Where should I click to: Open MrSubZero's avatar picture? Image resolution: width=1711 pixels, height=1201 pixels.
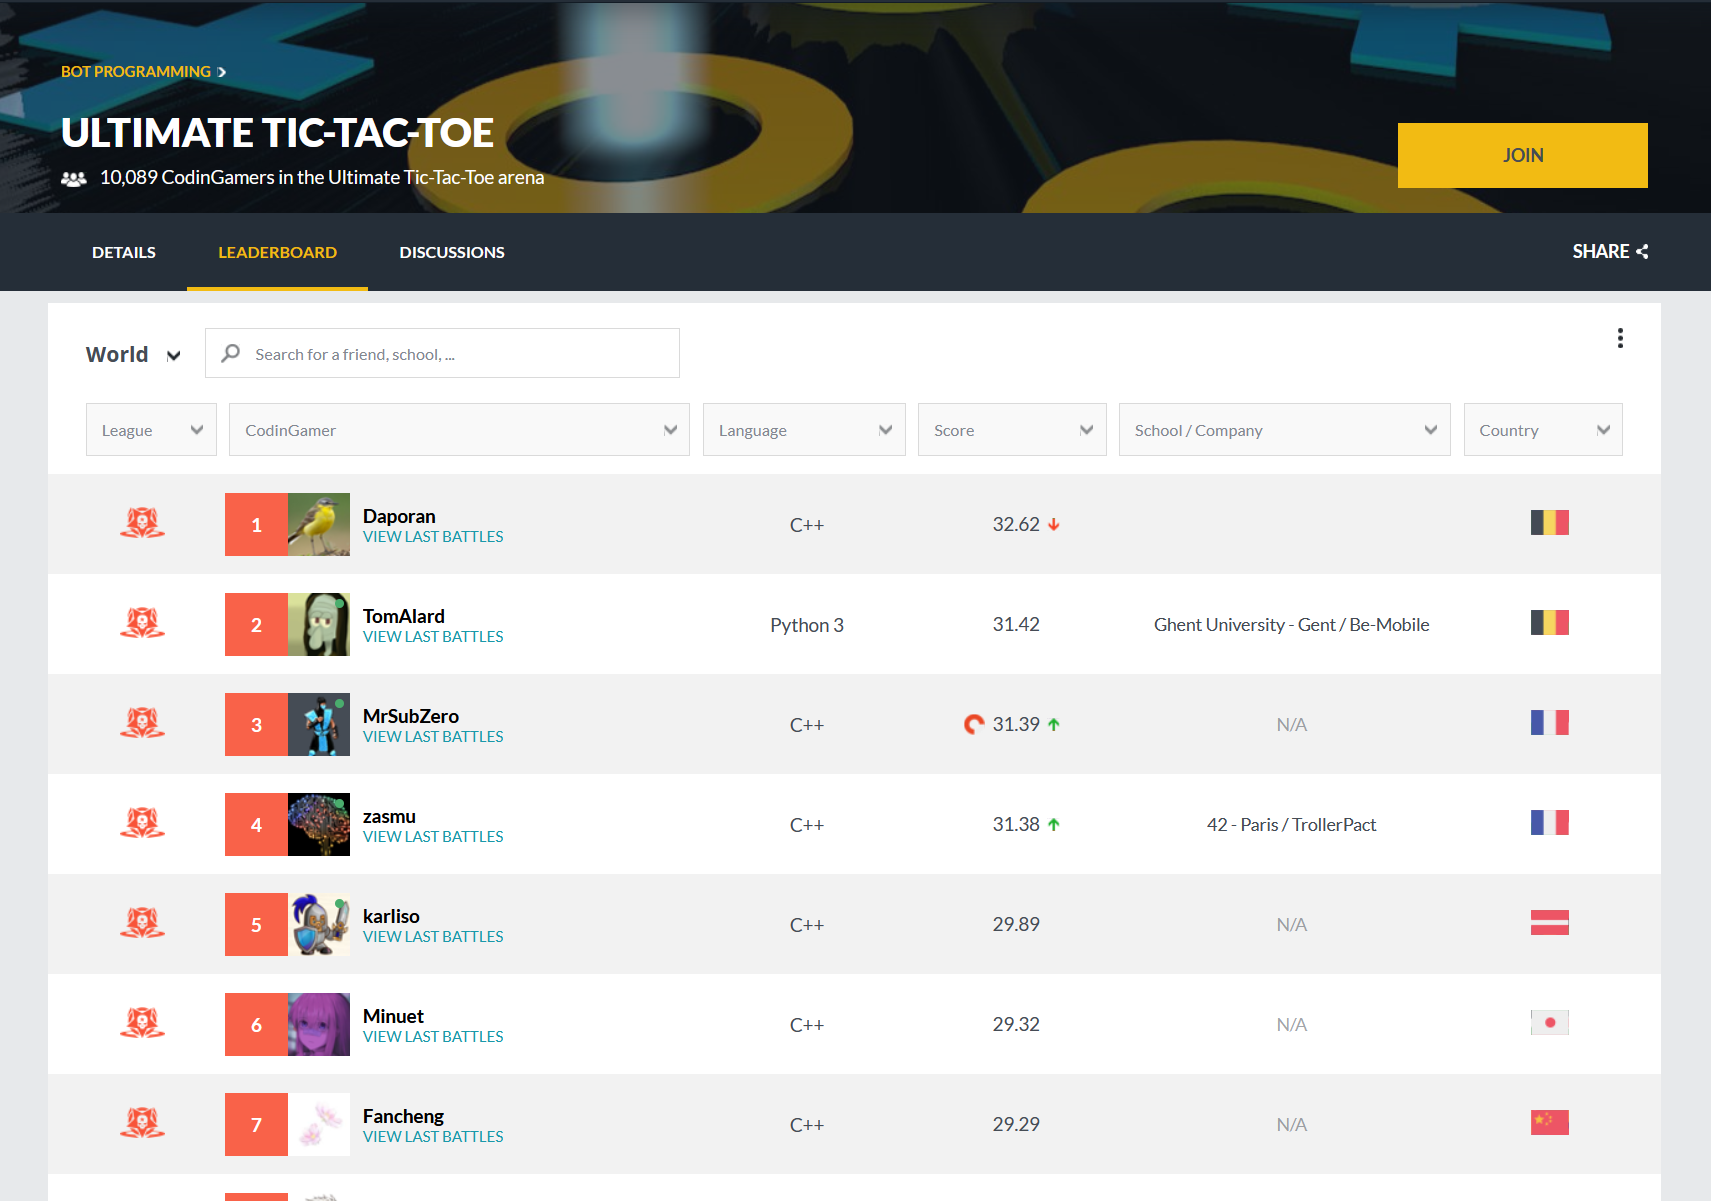[x=319, y=724]
